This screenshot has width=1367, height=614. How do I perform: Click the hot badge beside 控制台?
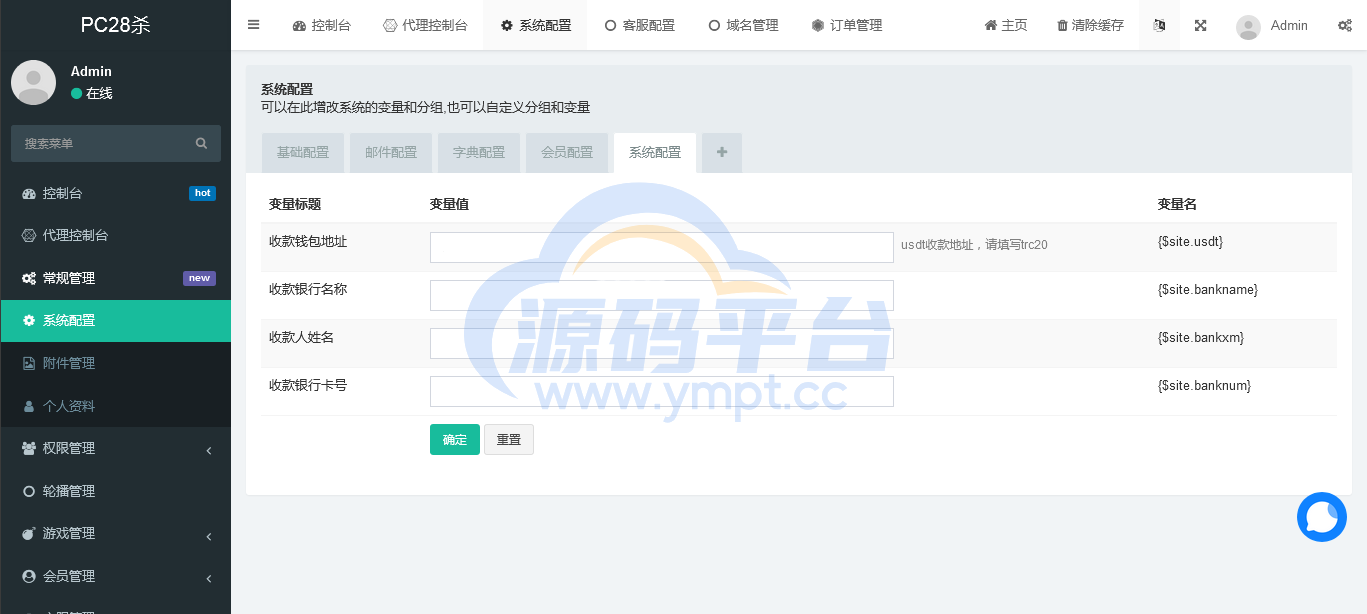point(202,193)
